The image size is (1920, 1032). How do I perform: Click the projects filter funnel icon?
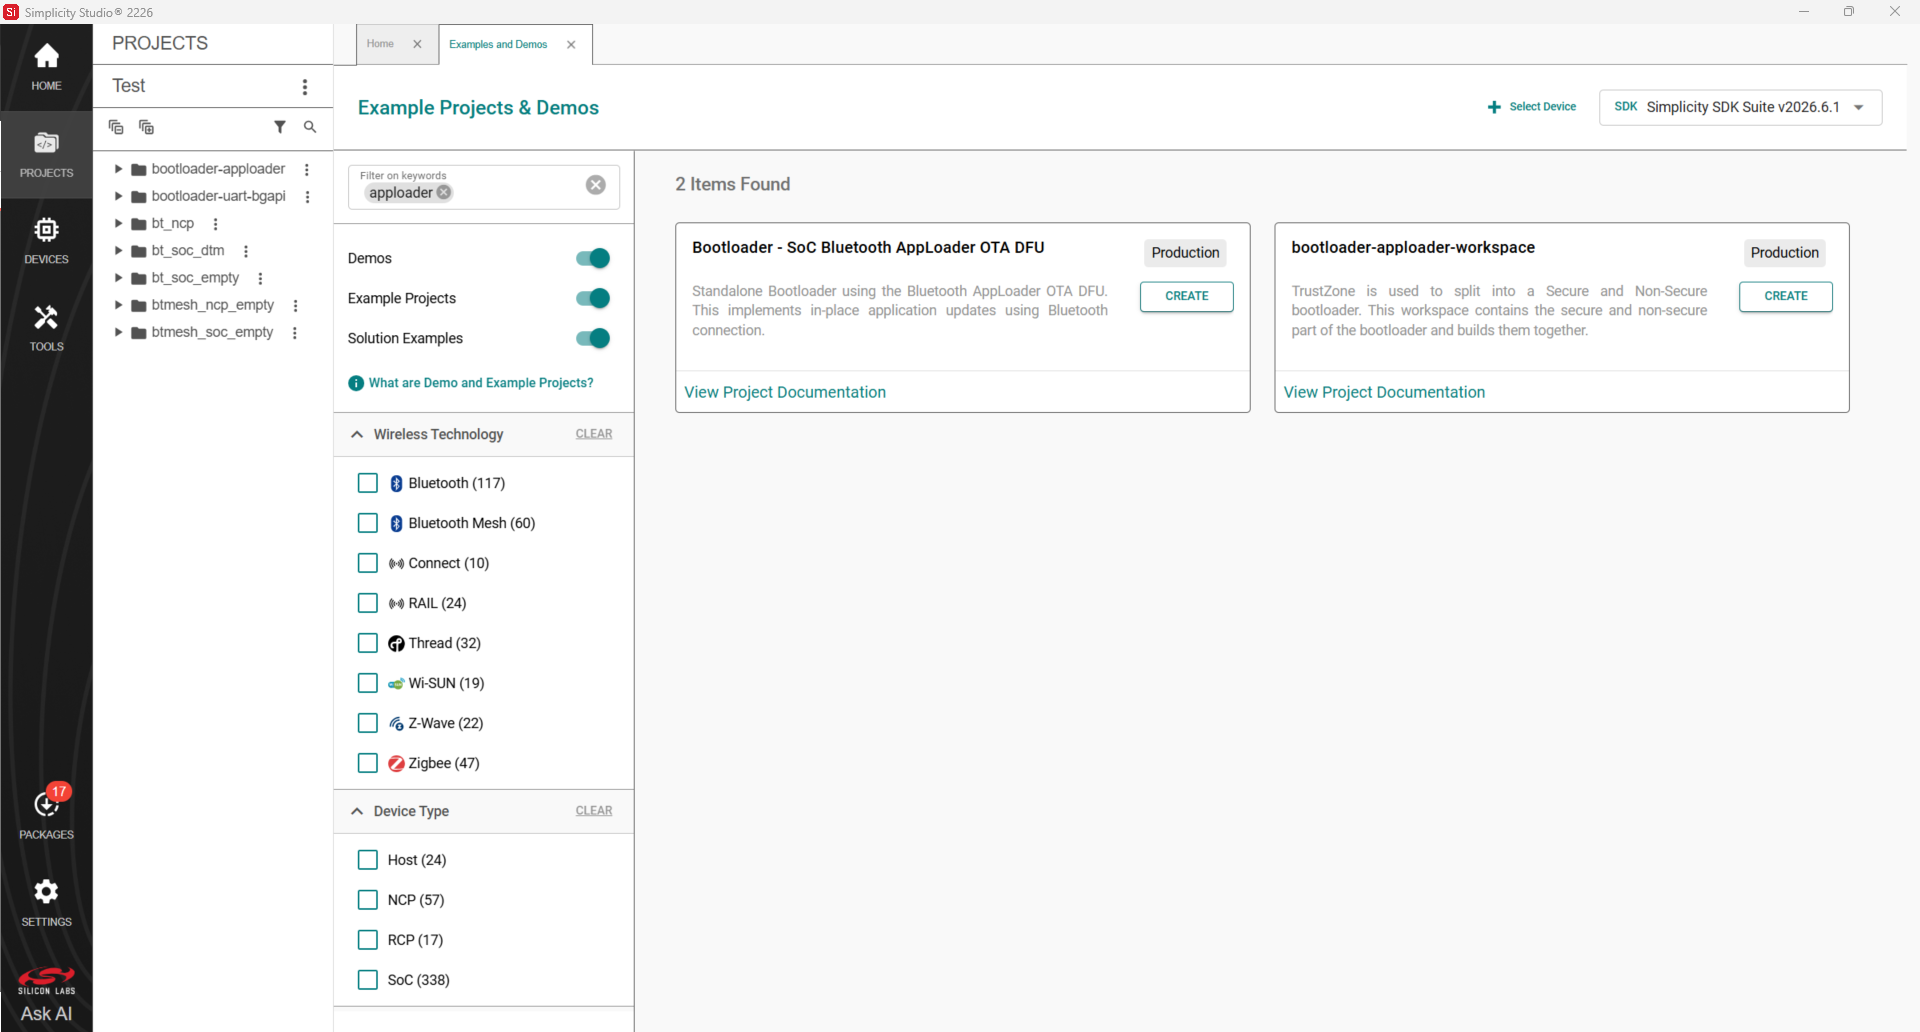tap(280, 127)
